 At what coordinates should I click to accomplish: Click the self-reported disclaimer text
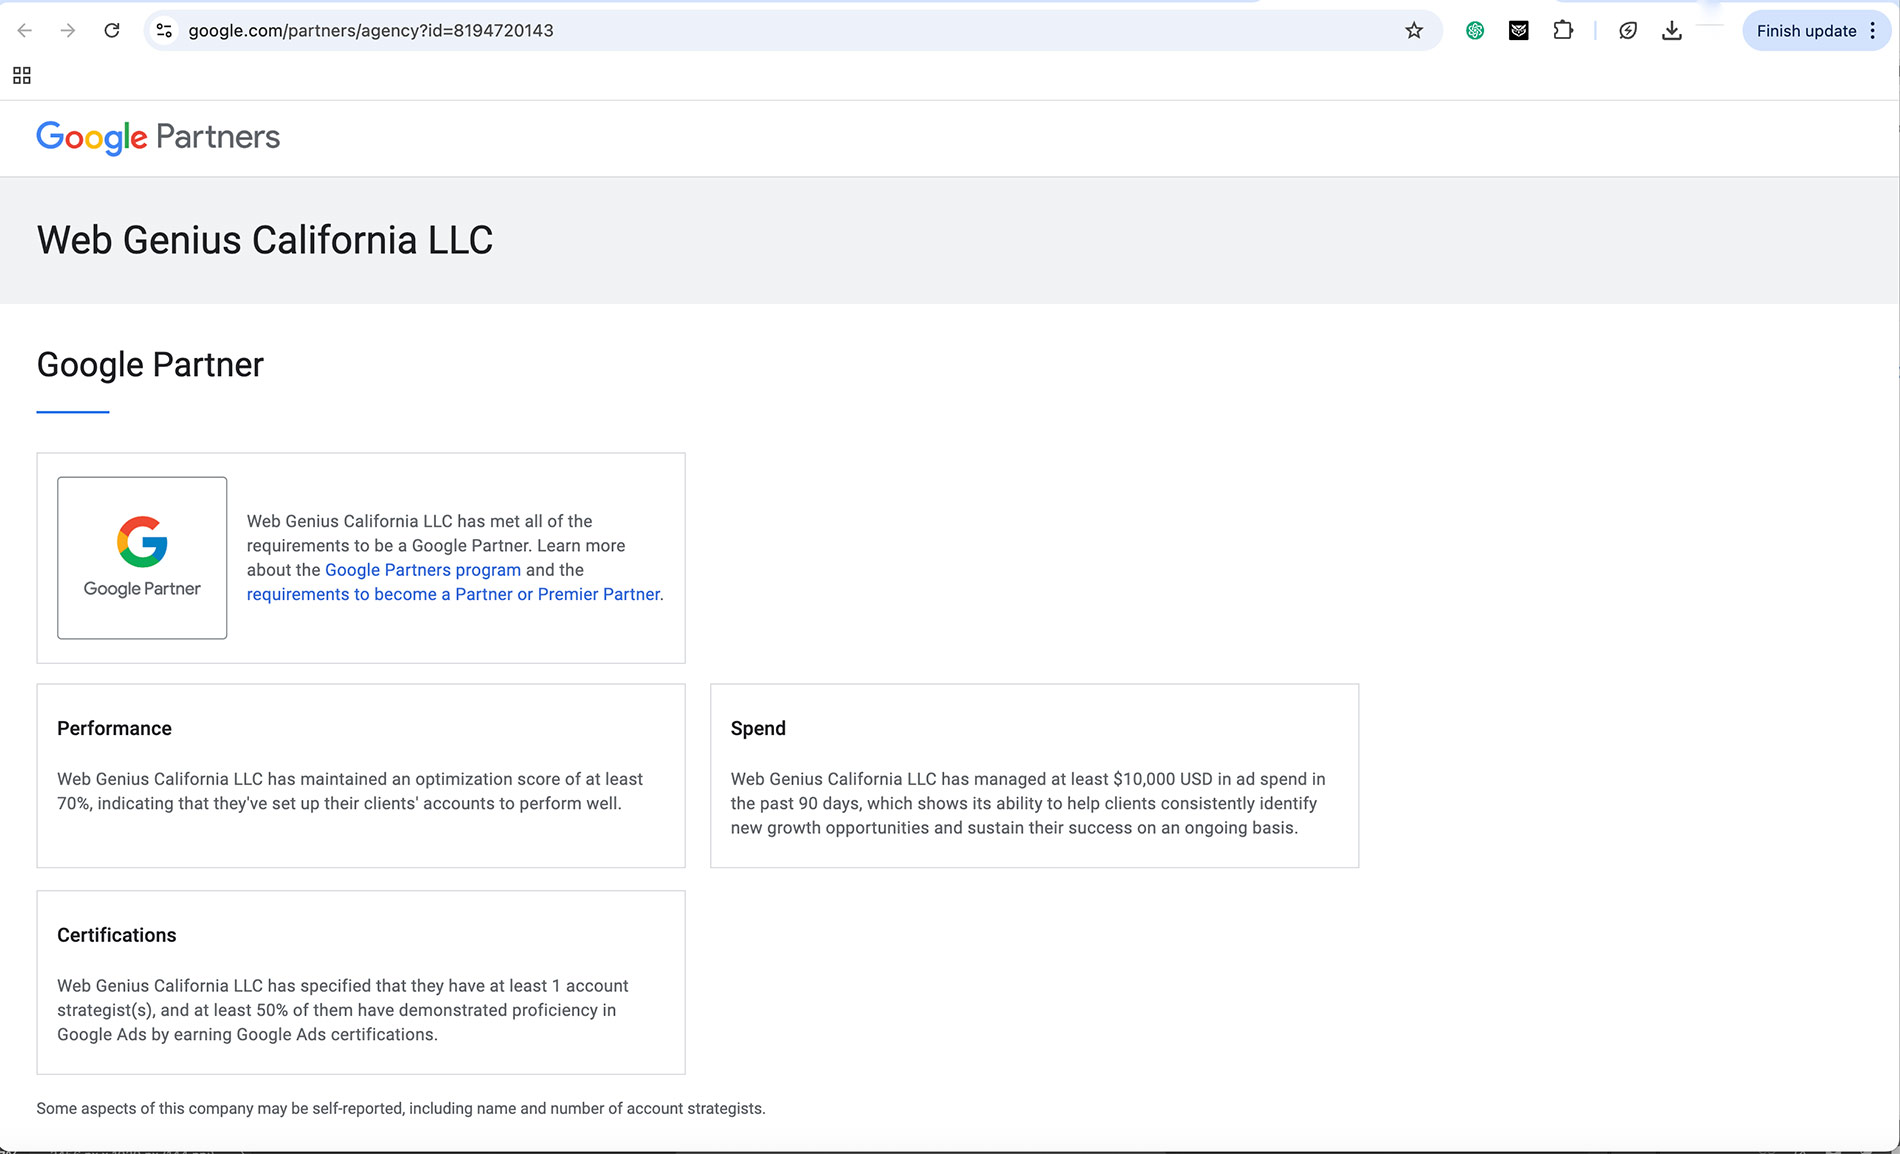[x=401, y=1109]
